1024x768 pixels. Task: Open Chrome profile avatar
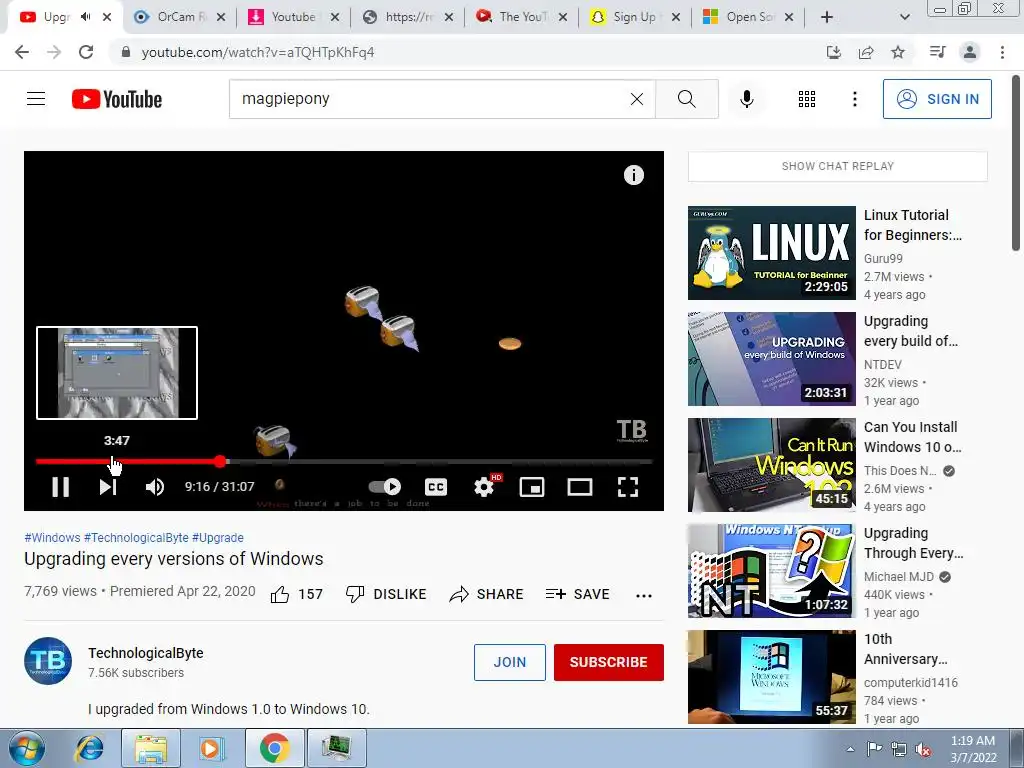970,52
